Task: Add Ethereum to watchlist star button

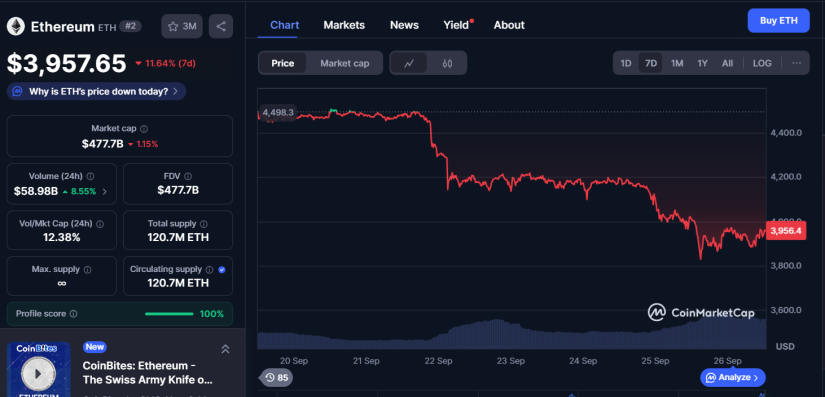Action: pyautogui.click(x=182, y=26)
